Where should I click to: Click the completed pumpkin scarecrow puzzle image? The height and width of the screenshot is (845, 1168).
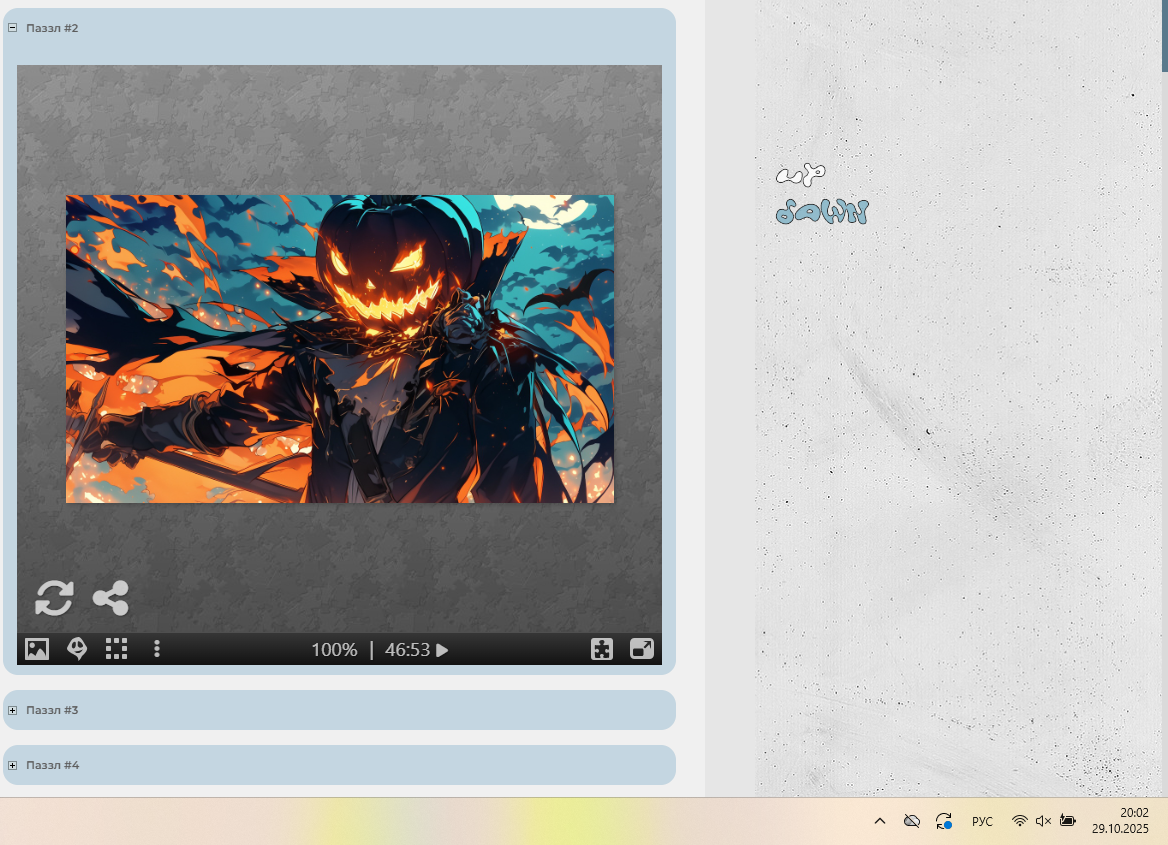[340, 349]
